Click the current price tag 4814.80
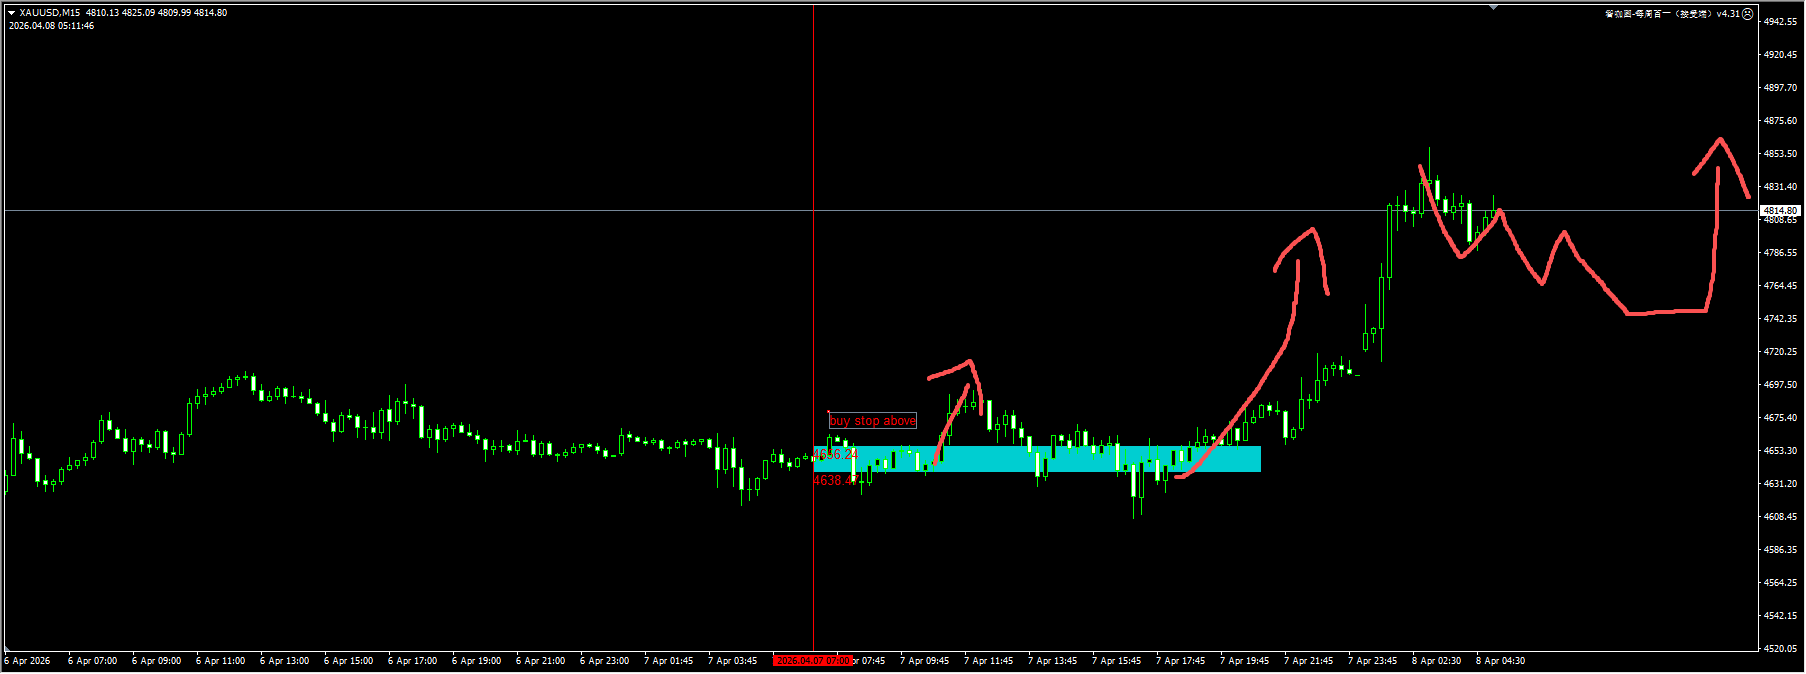Screen dimensions: 1806x674 [x=1780, y=211]
